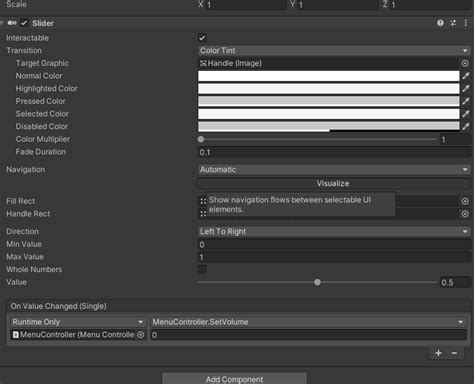
Task: Open the Selected Color swatch
Action: (x=329, y=114)
